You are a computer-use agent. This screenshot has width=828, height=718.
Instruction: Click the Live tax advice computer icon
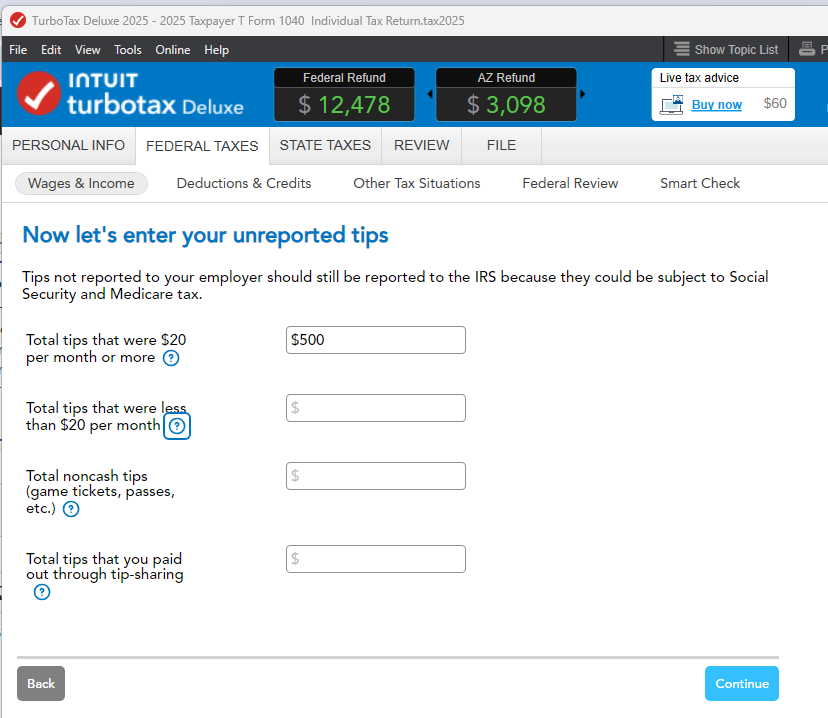pyautogui.click(x=672, y=105)
